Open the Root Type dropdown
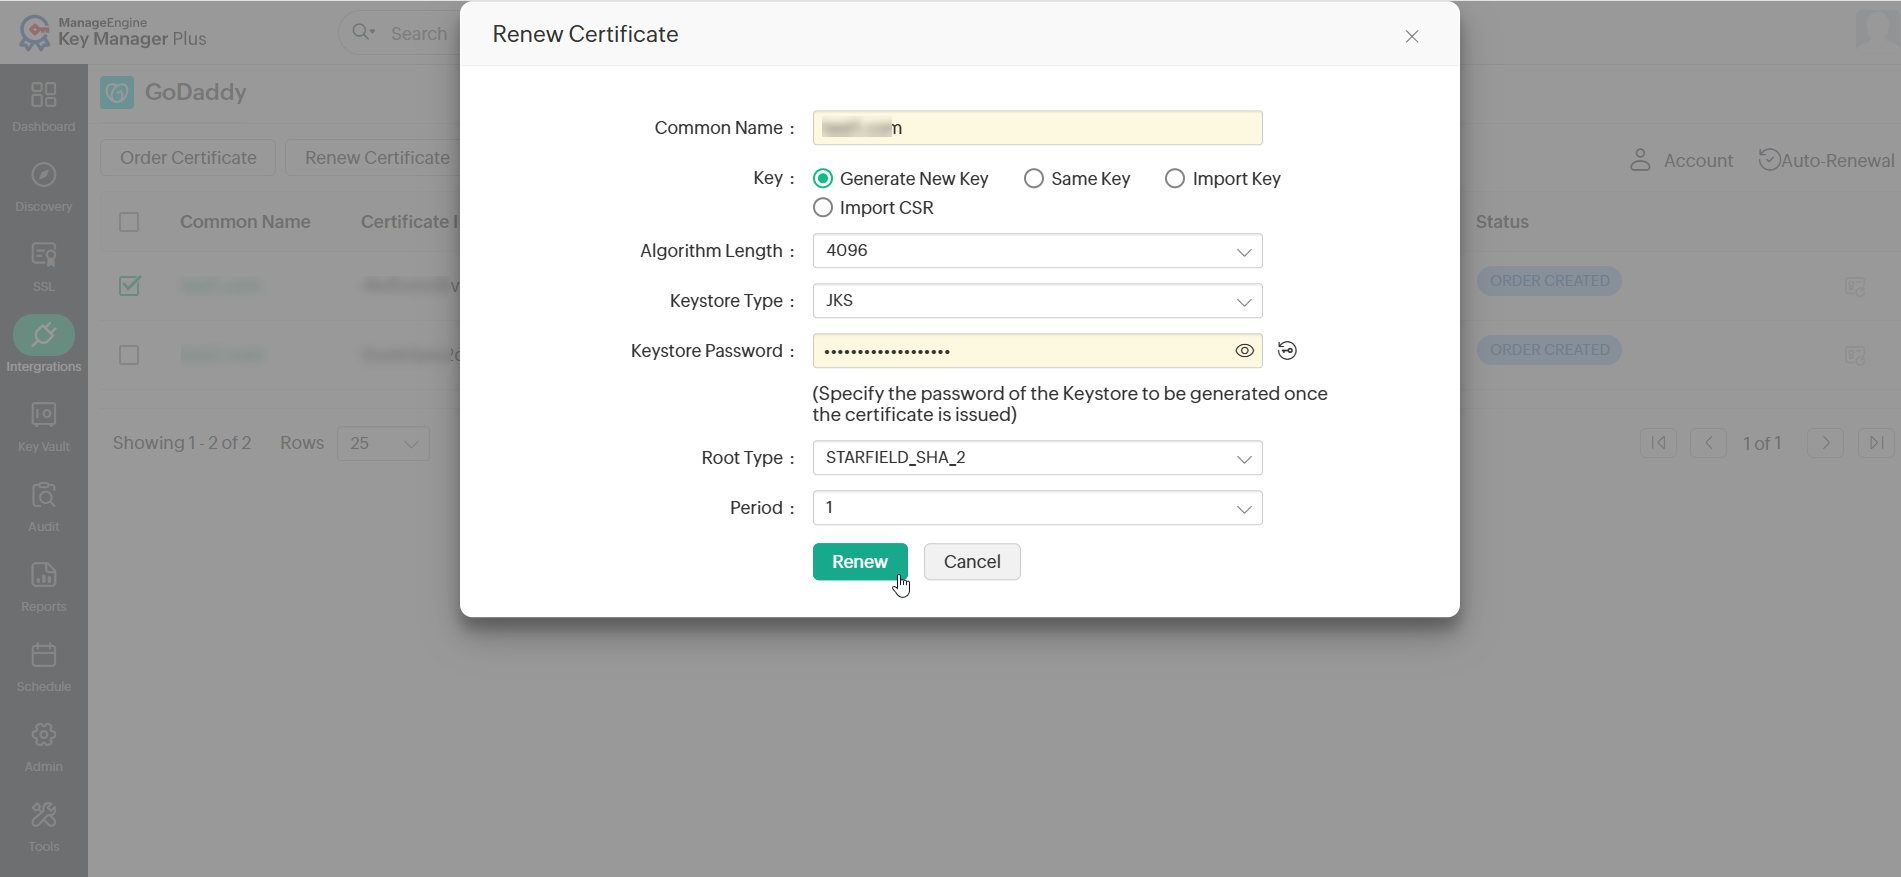Screen dimensions: 1901x877 [x=1037, y=458]
